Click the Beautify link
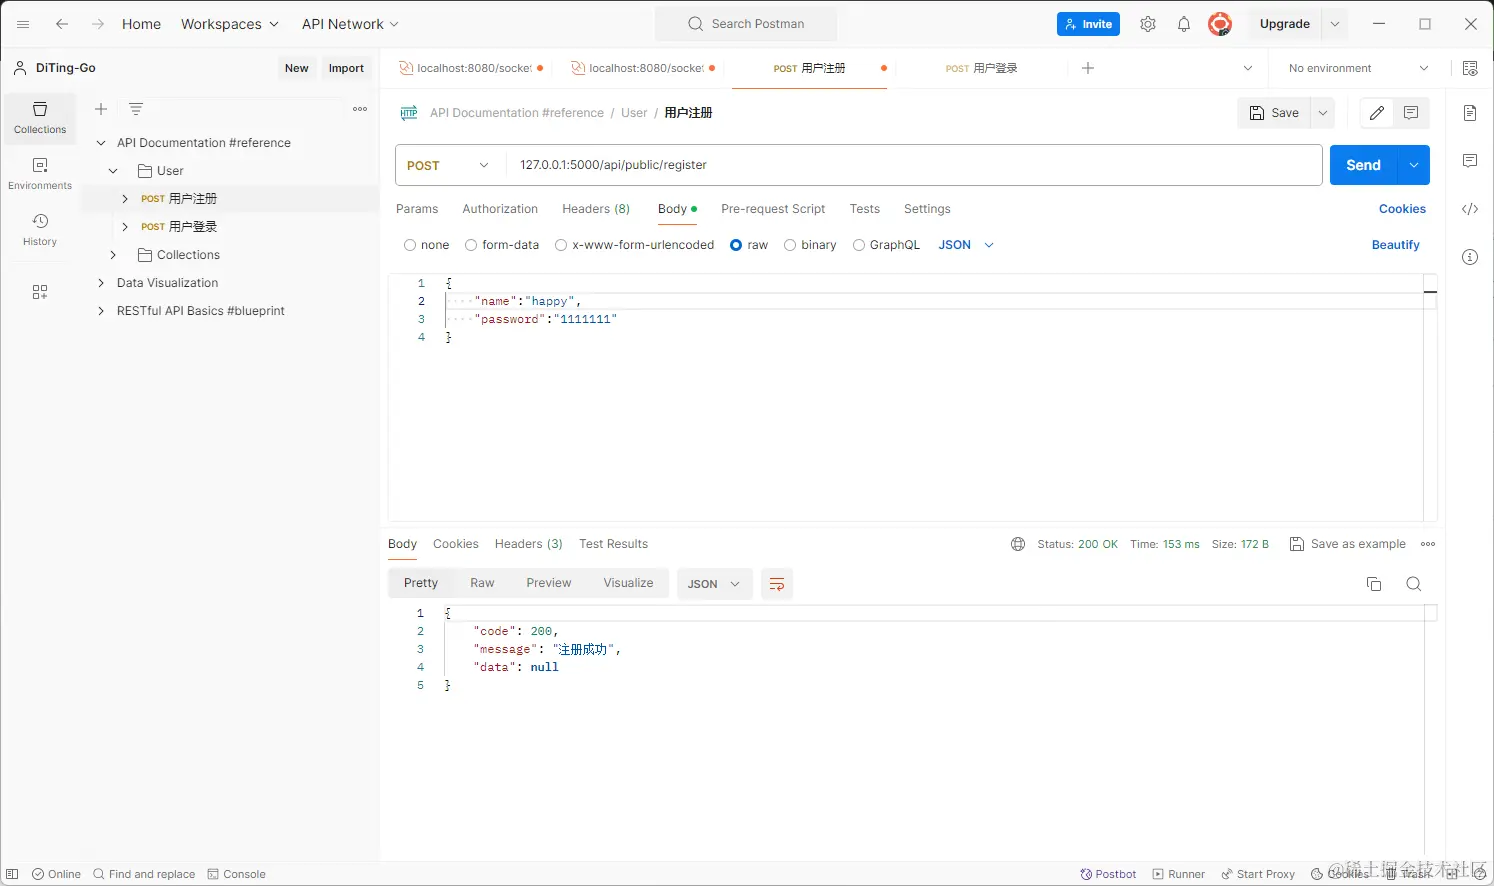Image resolution: width=1494 pixels, height=886 pixels. pos(1395,245)
